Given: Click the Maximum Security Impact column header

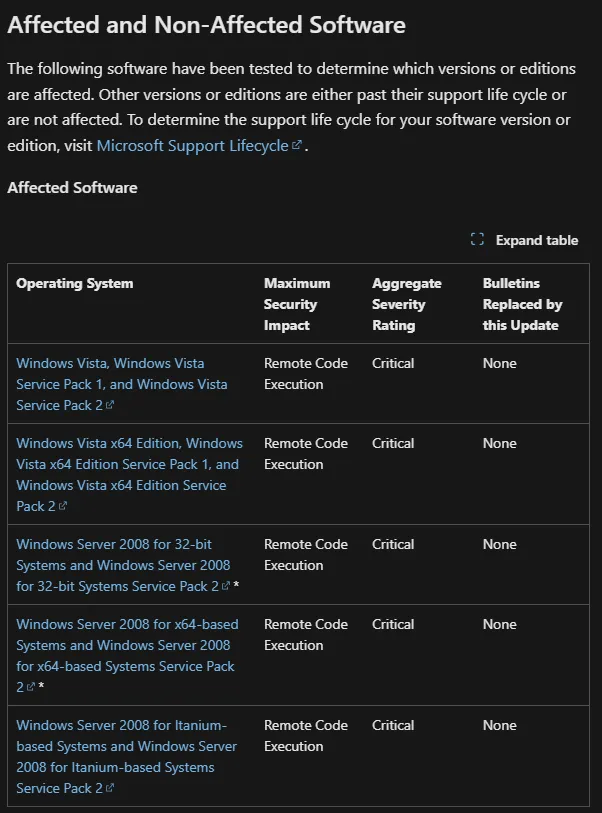Looking at the screenshot, I should [297, 304].
